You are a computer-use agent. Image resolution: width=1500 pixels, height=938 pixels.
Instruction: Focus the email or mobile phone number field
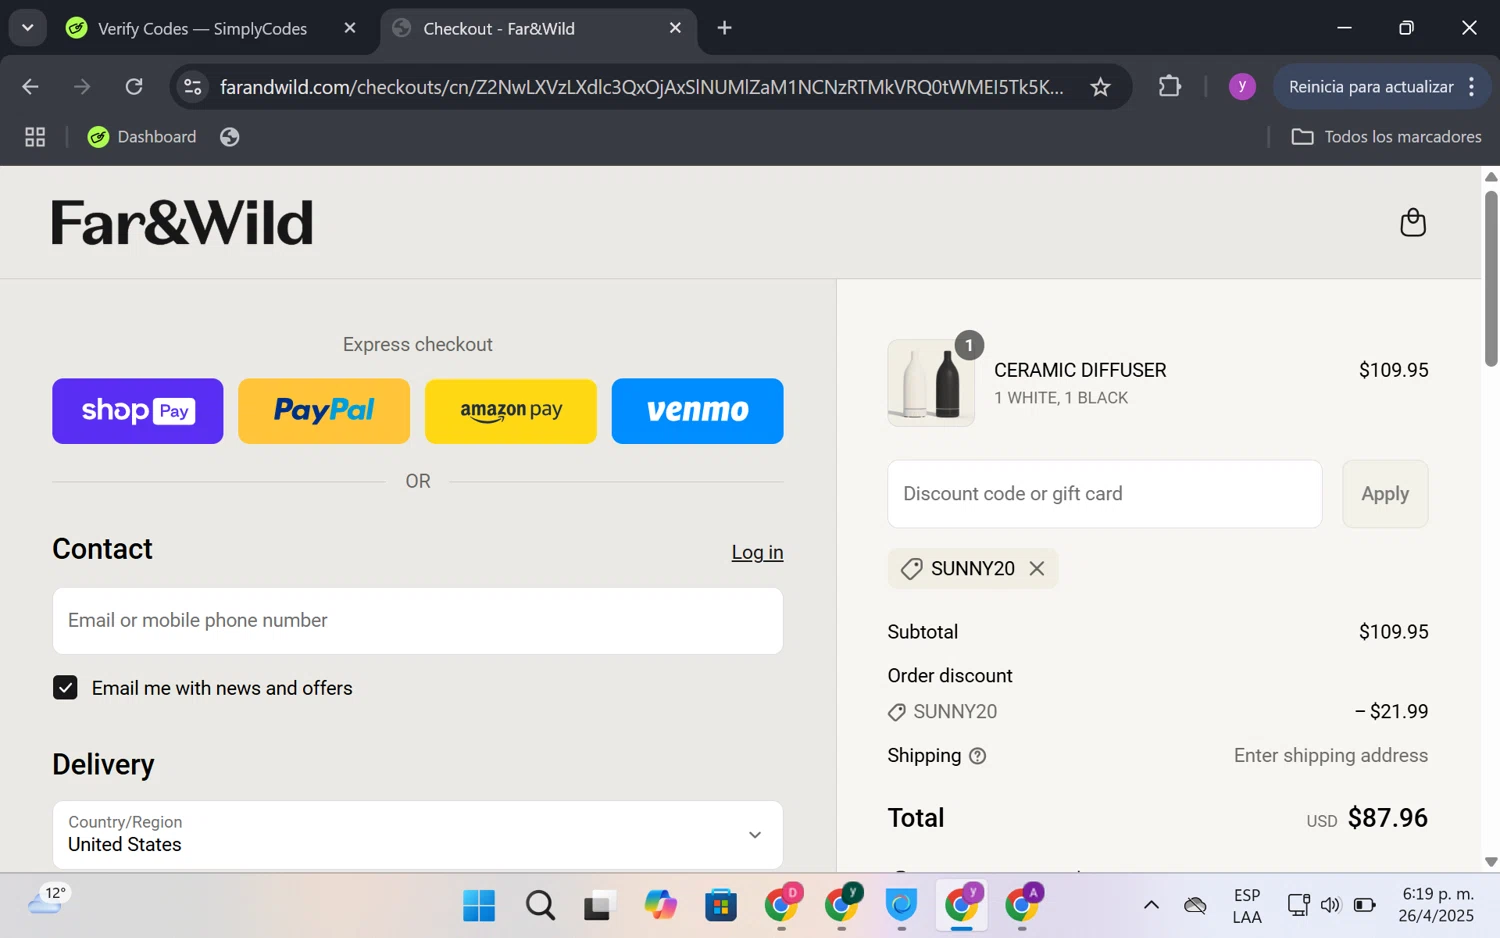pos(418,621)
